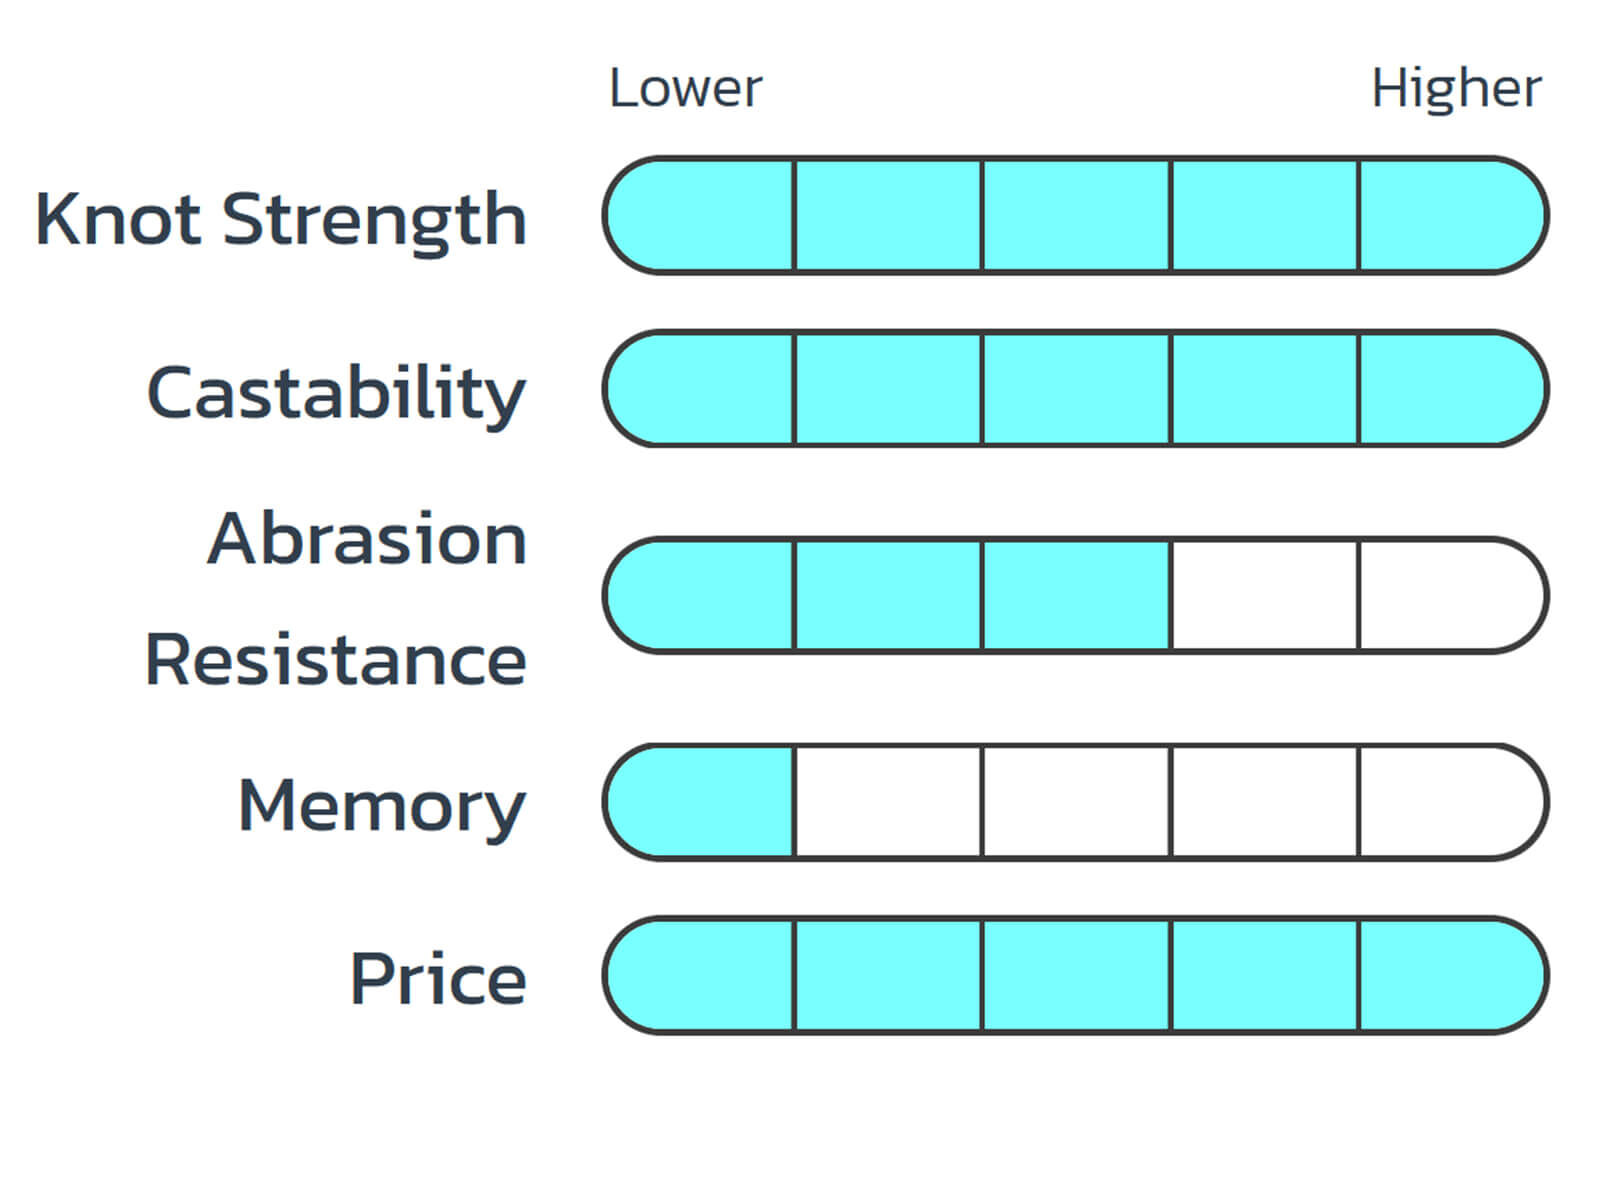
Task: Click the "Price" label
Action: (x=438, y=979)
